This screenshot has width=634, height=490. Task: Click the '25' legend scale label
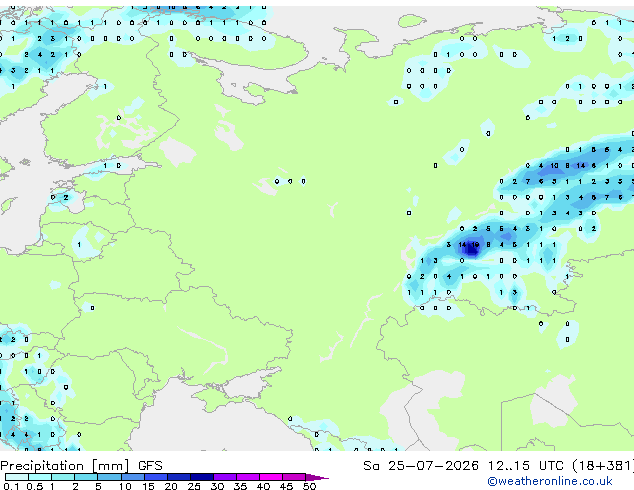click(194, 486)
